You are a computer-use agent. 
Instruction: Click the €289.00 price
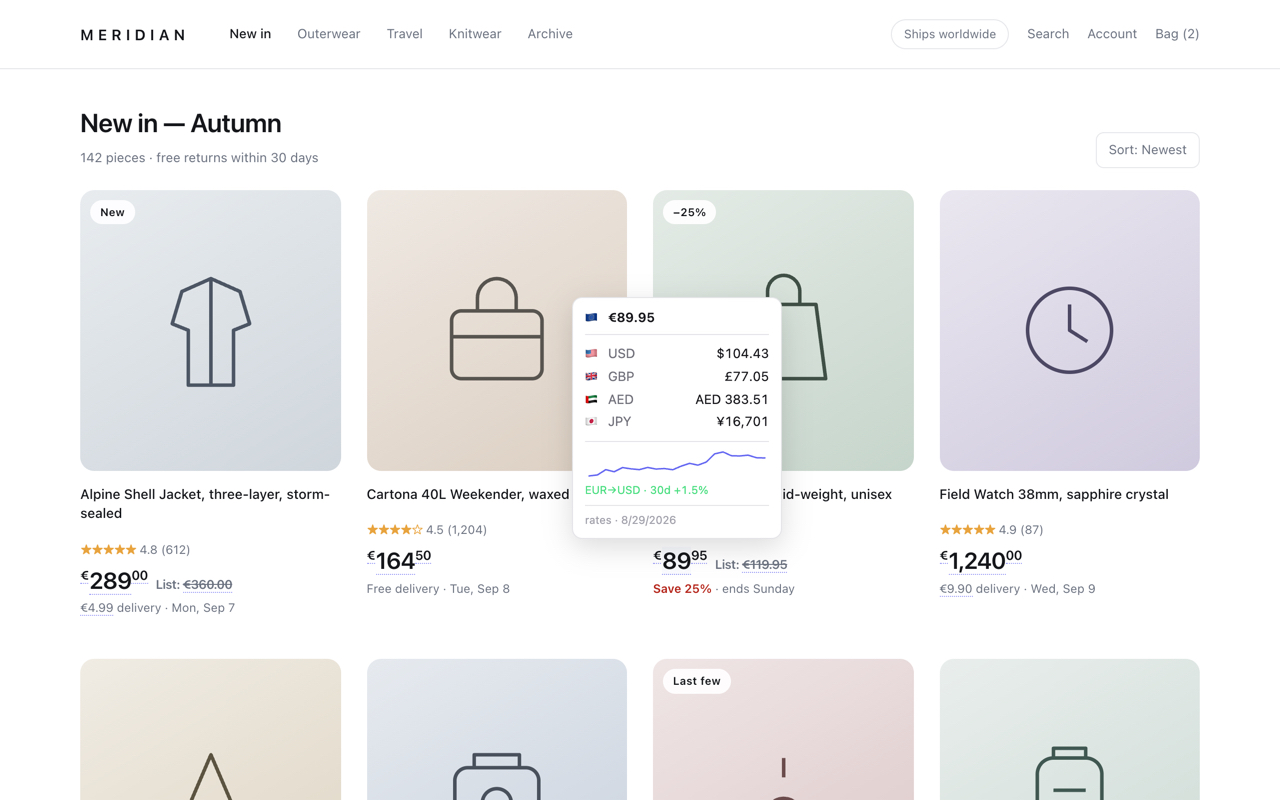click(114, 580)
